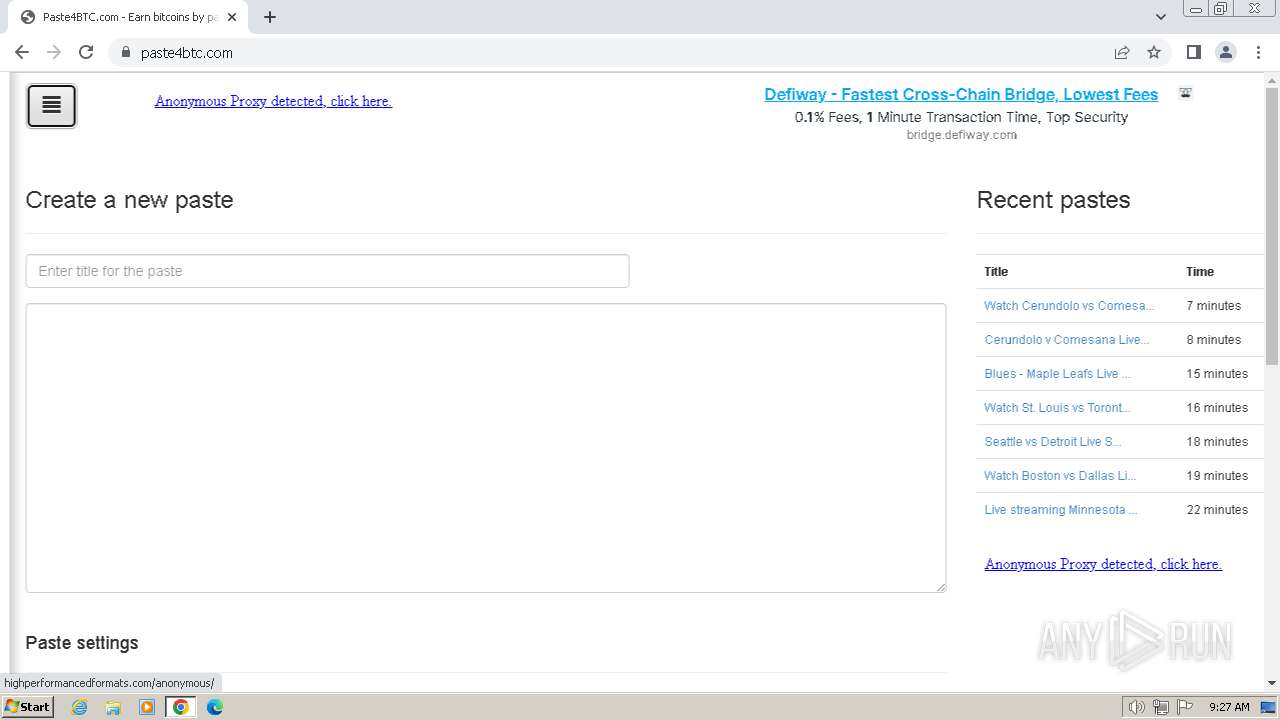This screenshot has height=720, width=1280.
Task: Open paste 'Watch St. Louis vs Toront...'
Action: pyautogui.click(x=1057, y=408)
